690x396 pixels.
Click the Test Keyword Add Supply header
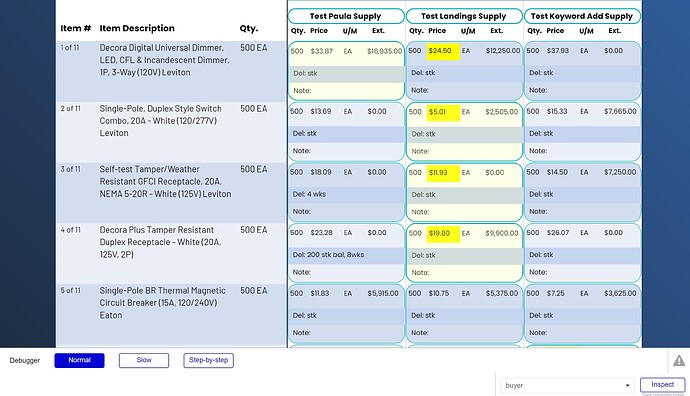coord(582,16)
